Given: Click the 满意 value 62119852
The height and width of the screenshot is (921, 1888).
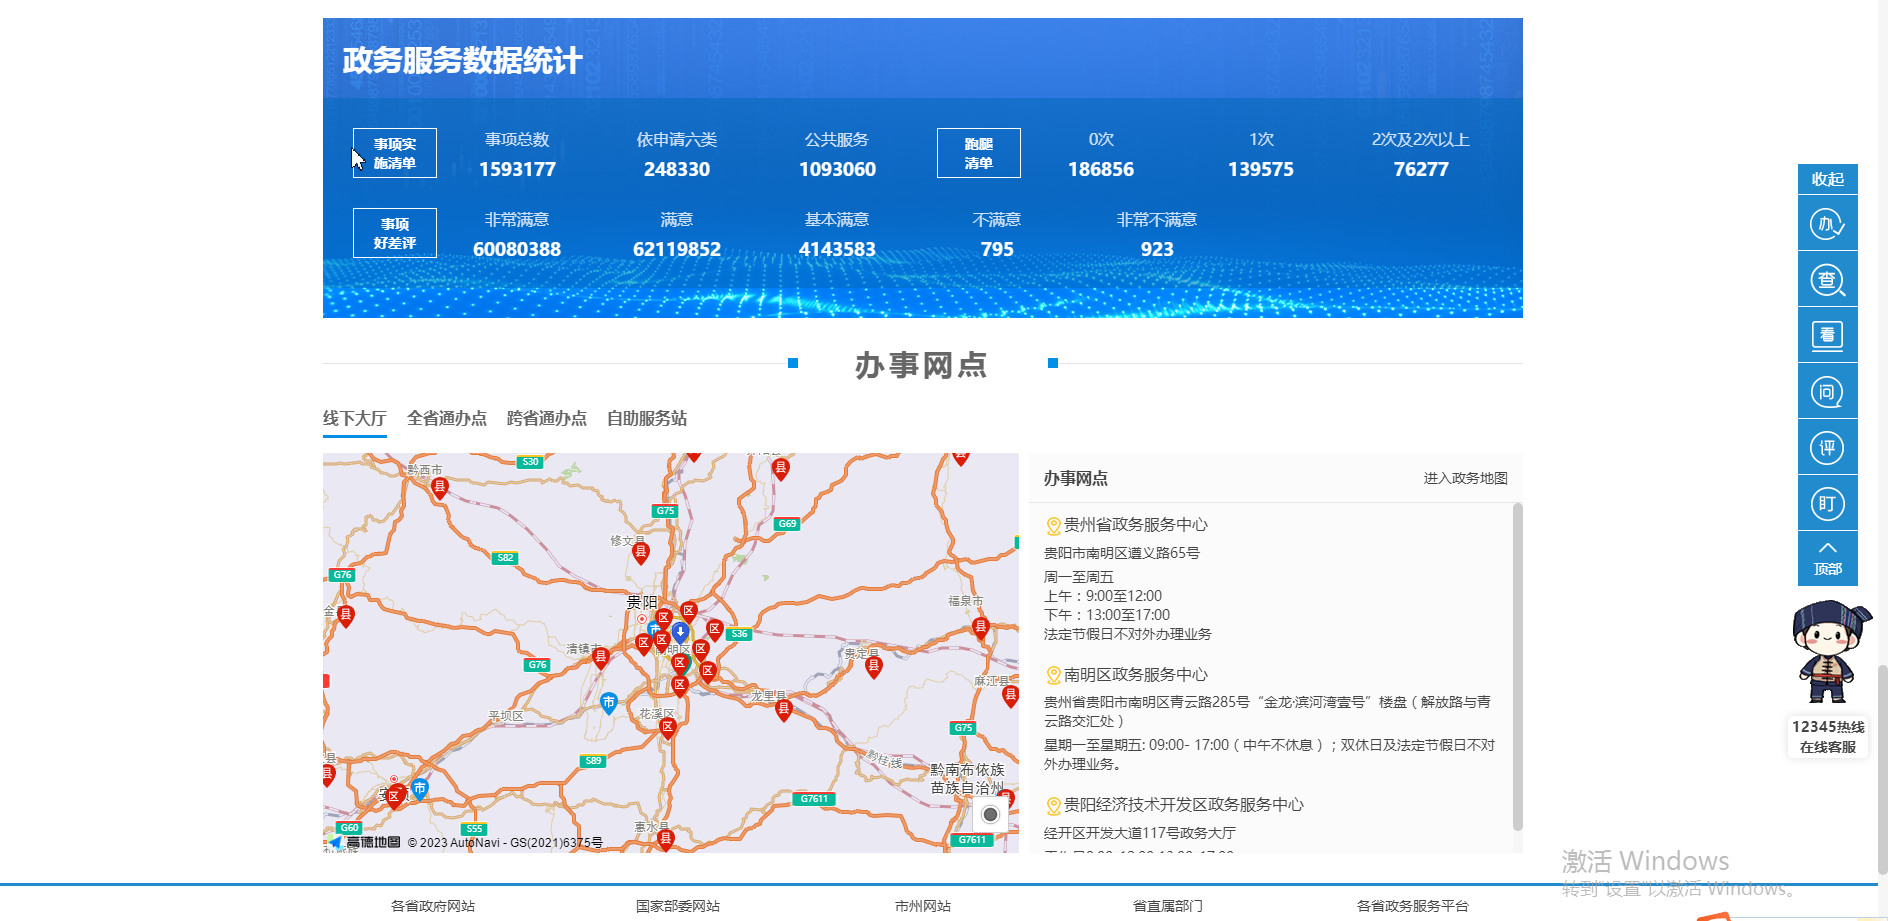Looking at the screenshot, I should 677,249.
